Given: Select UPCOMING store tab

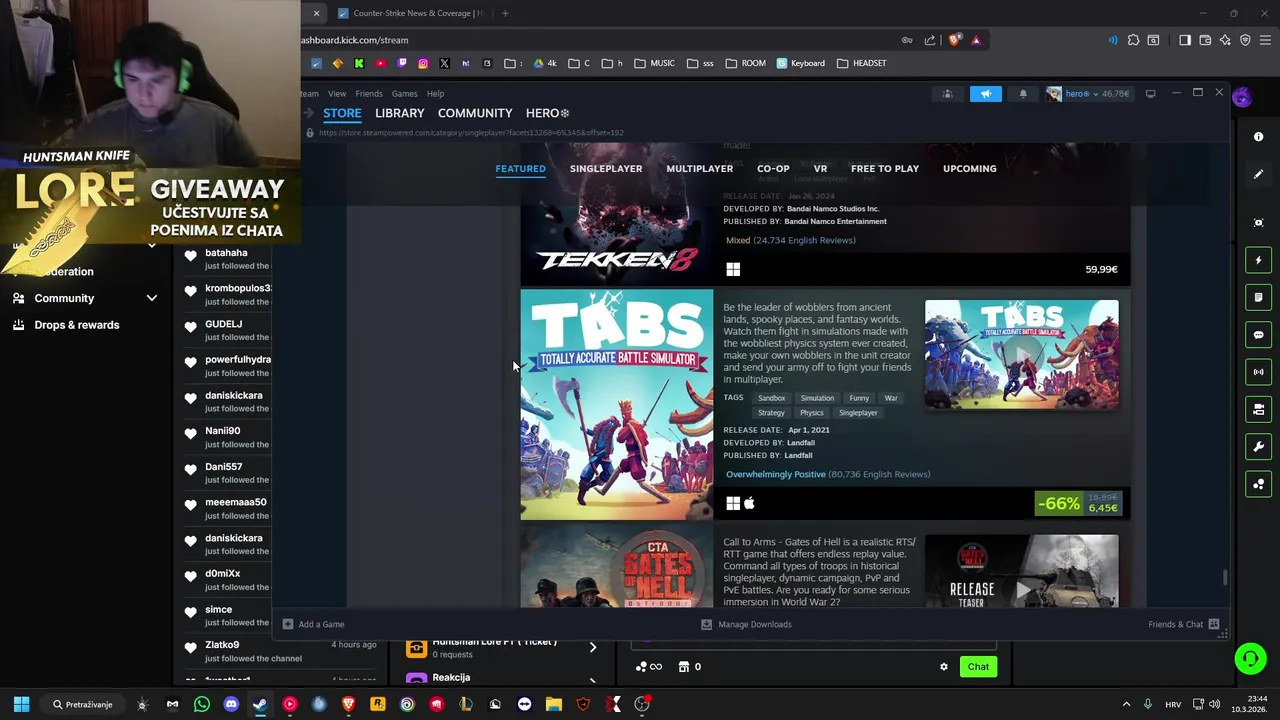Looking at the screenshot, I should point(970,168).
